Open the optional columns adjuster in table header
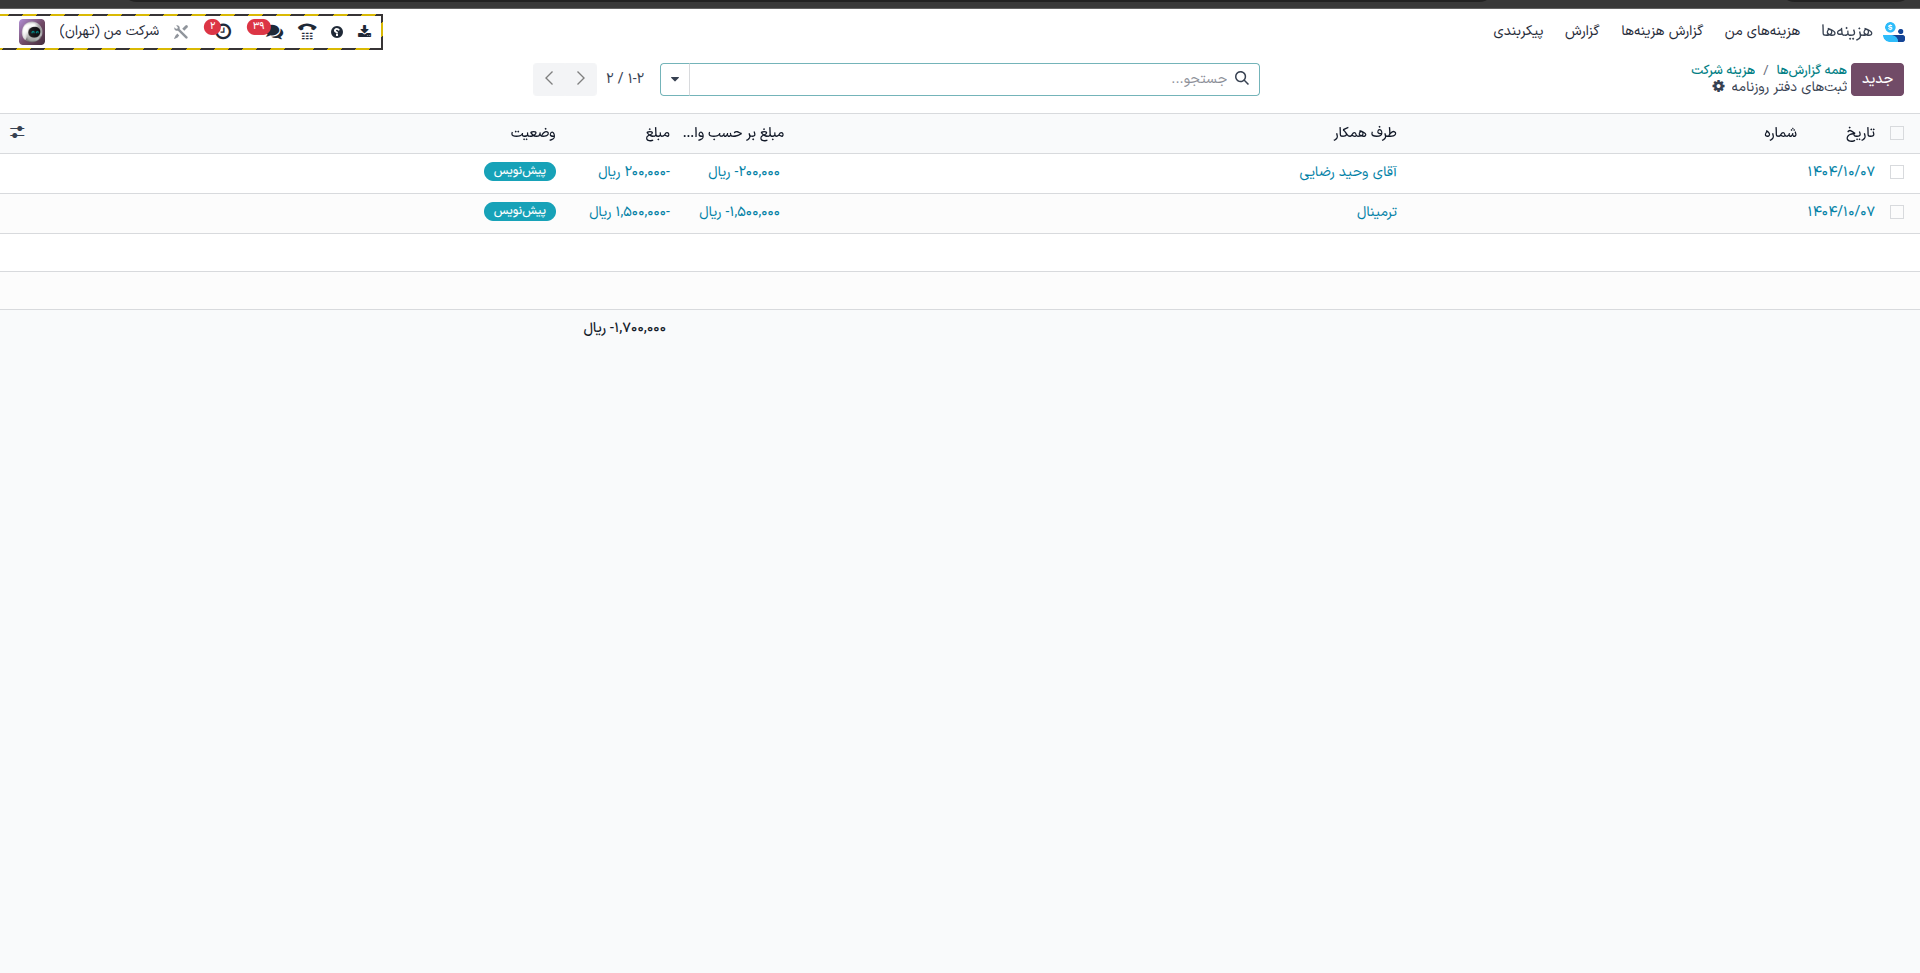Viewport: 1920px width, 973px height. [18, 132]
